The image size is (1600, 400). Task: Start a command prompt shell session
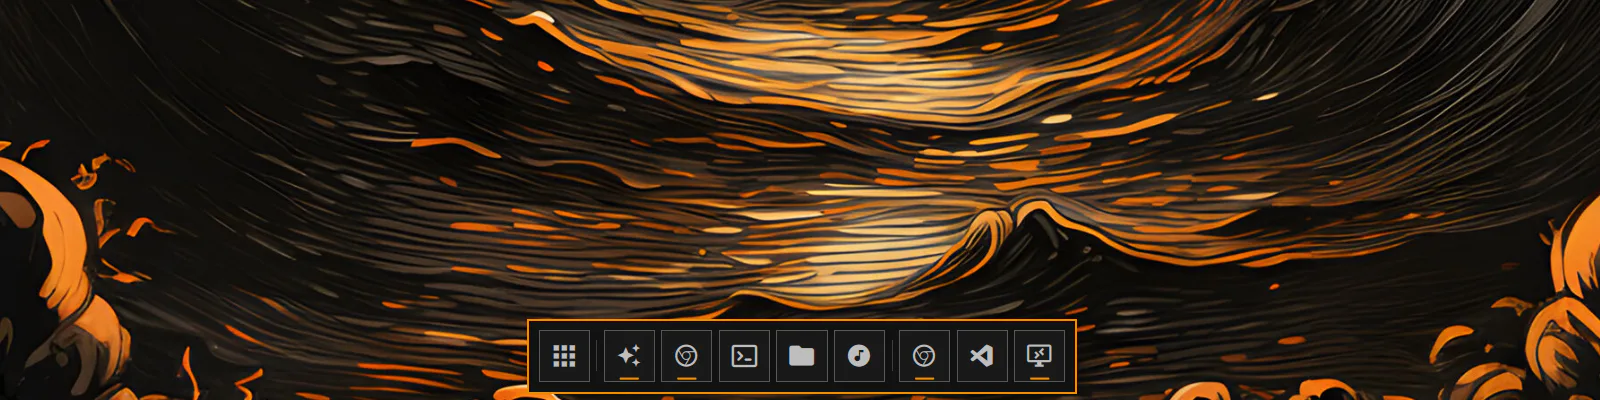coord(744,356)
